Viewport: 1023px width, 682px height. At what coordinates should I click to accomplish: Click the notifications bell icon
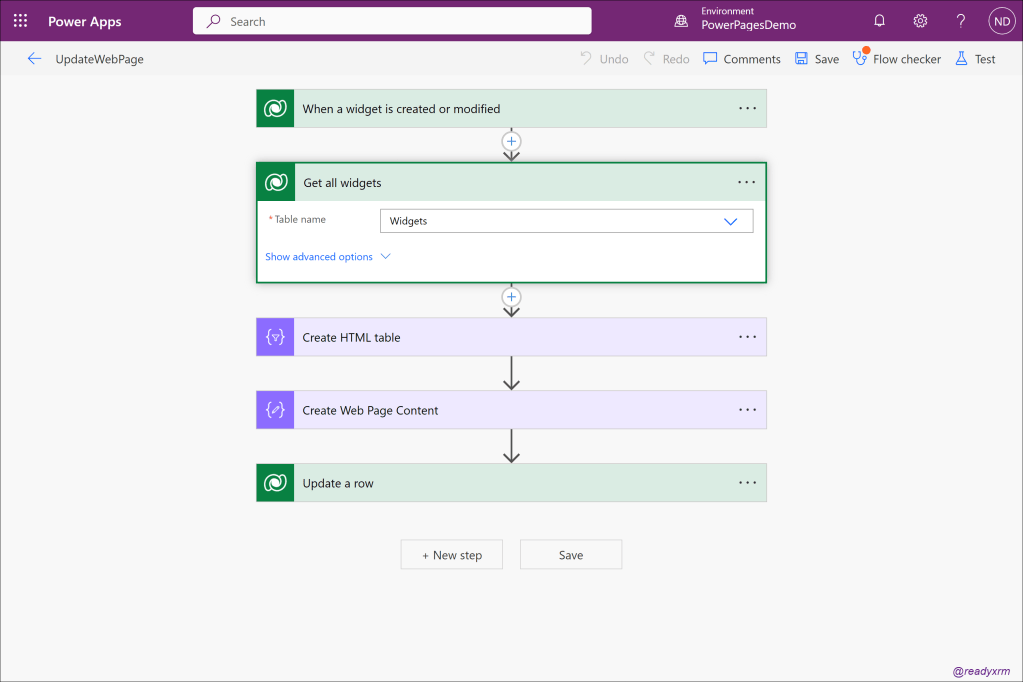[x=879, y=21]
